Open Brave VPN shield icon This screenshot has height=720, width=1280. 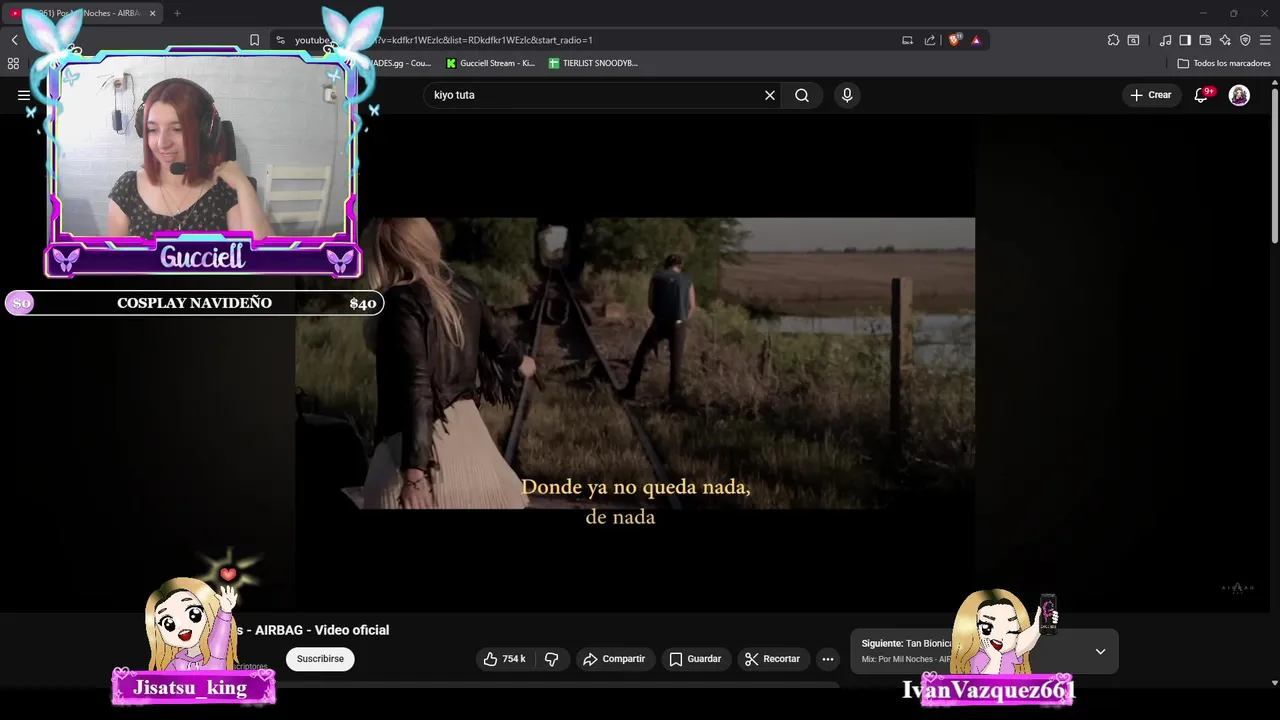[x=1245, y=40]
